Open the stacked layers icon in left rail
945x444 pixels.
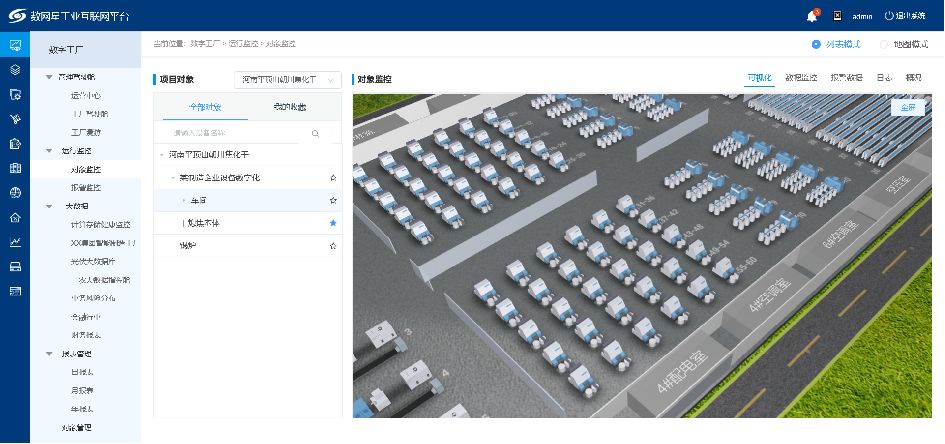pos(16,70)
